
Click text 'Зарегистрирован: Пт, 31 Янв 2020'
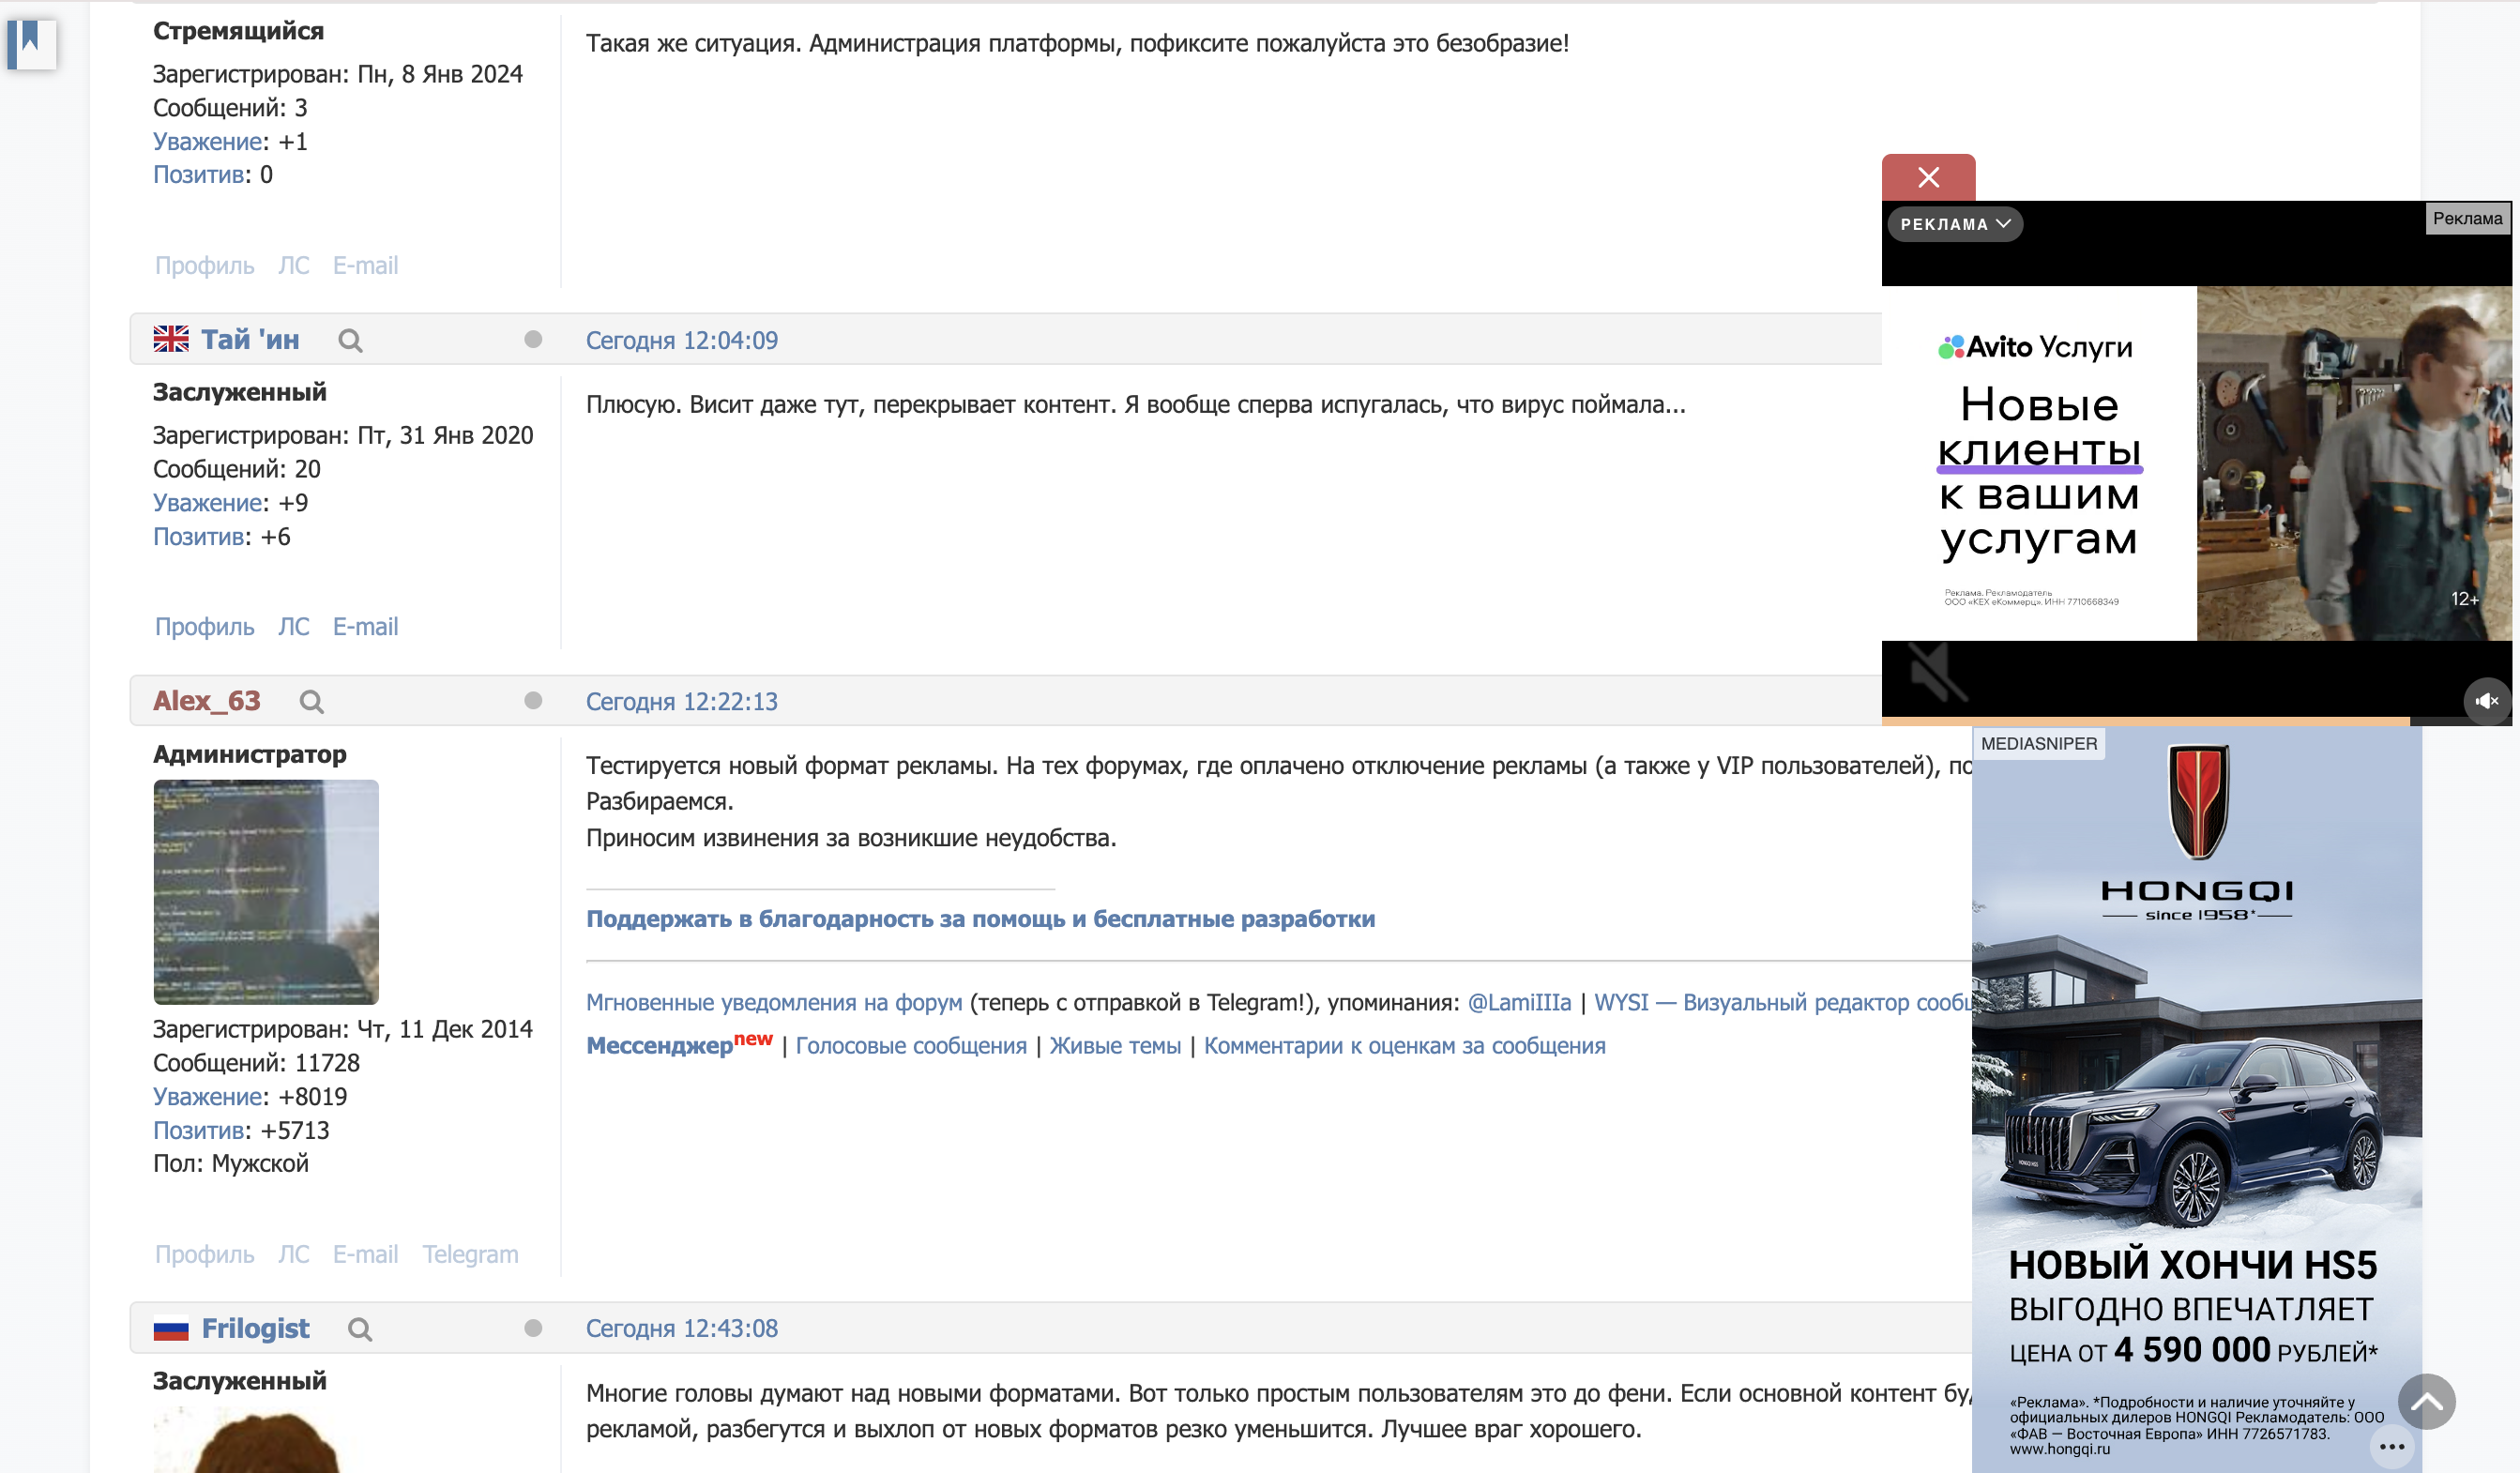pos(343,435)
